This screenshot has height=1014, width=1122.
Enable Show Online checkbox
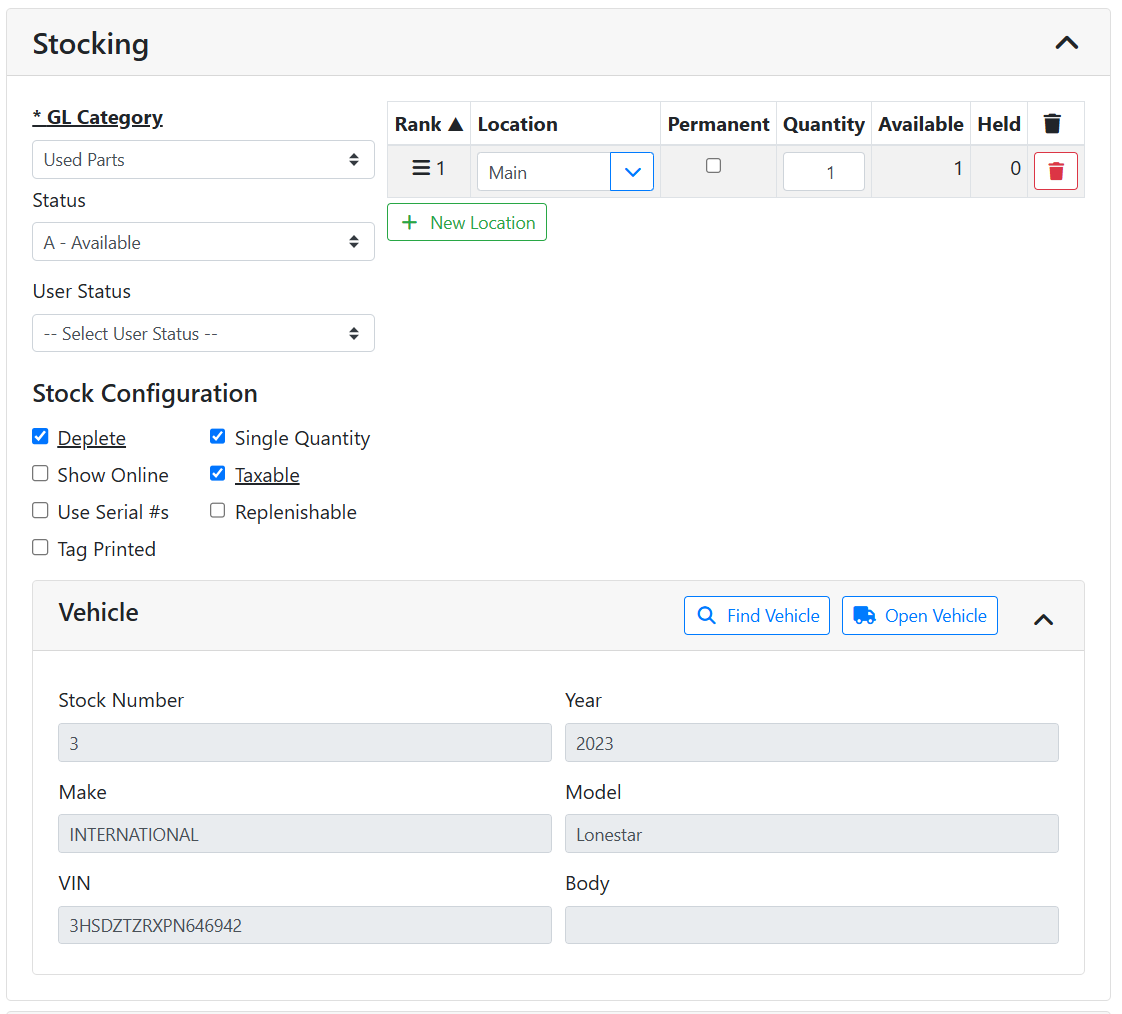40,474
